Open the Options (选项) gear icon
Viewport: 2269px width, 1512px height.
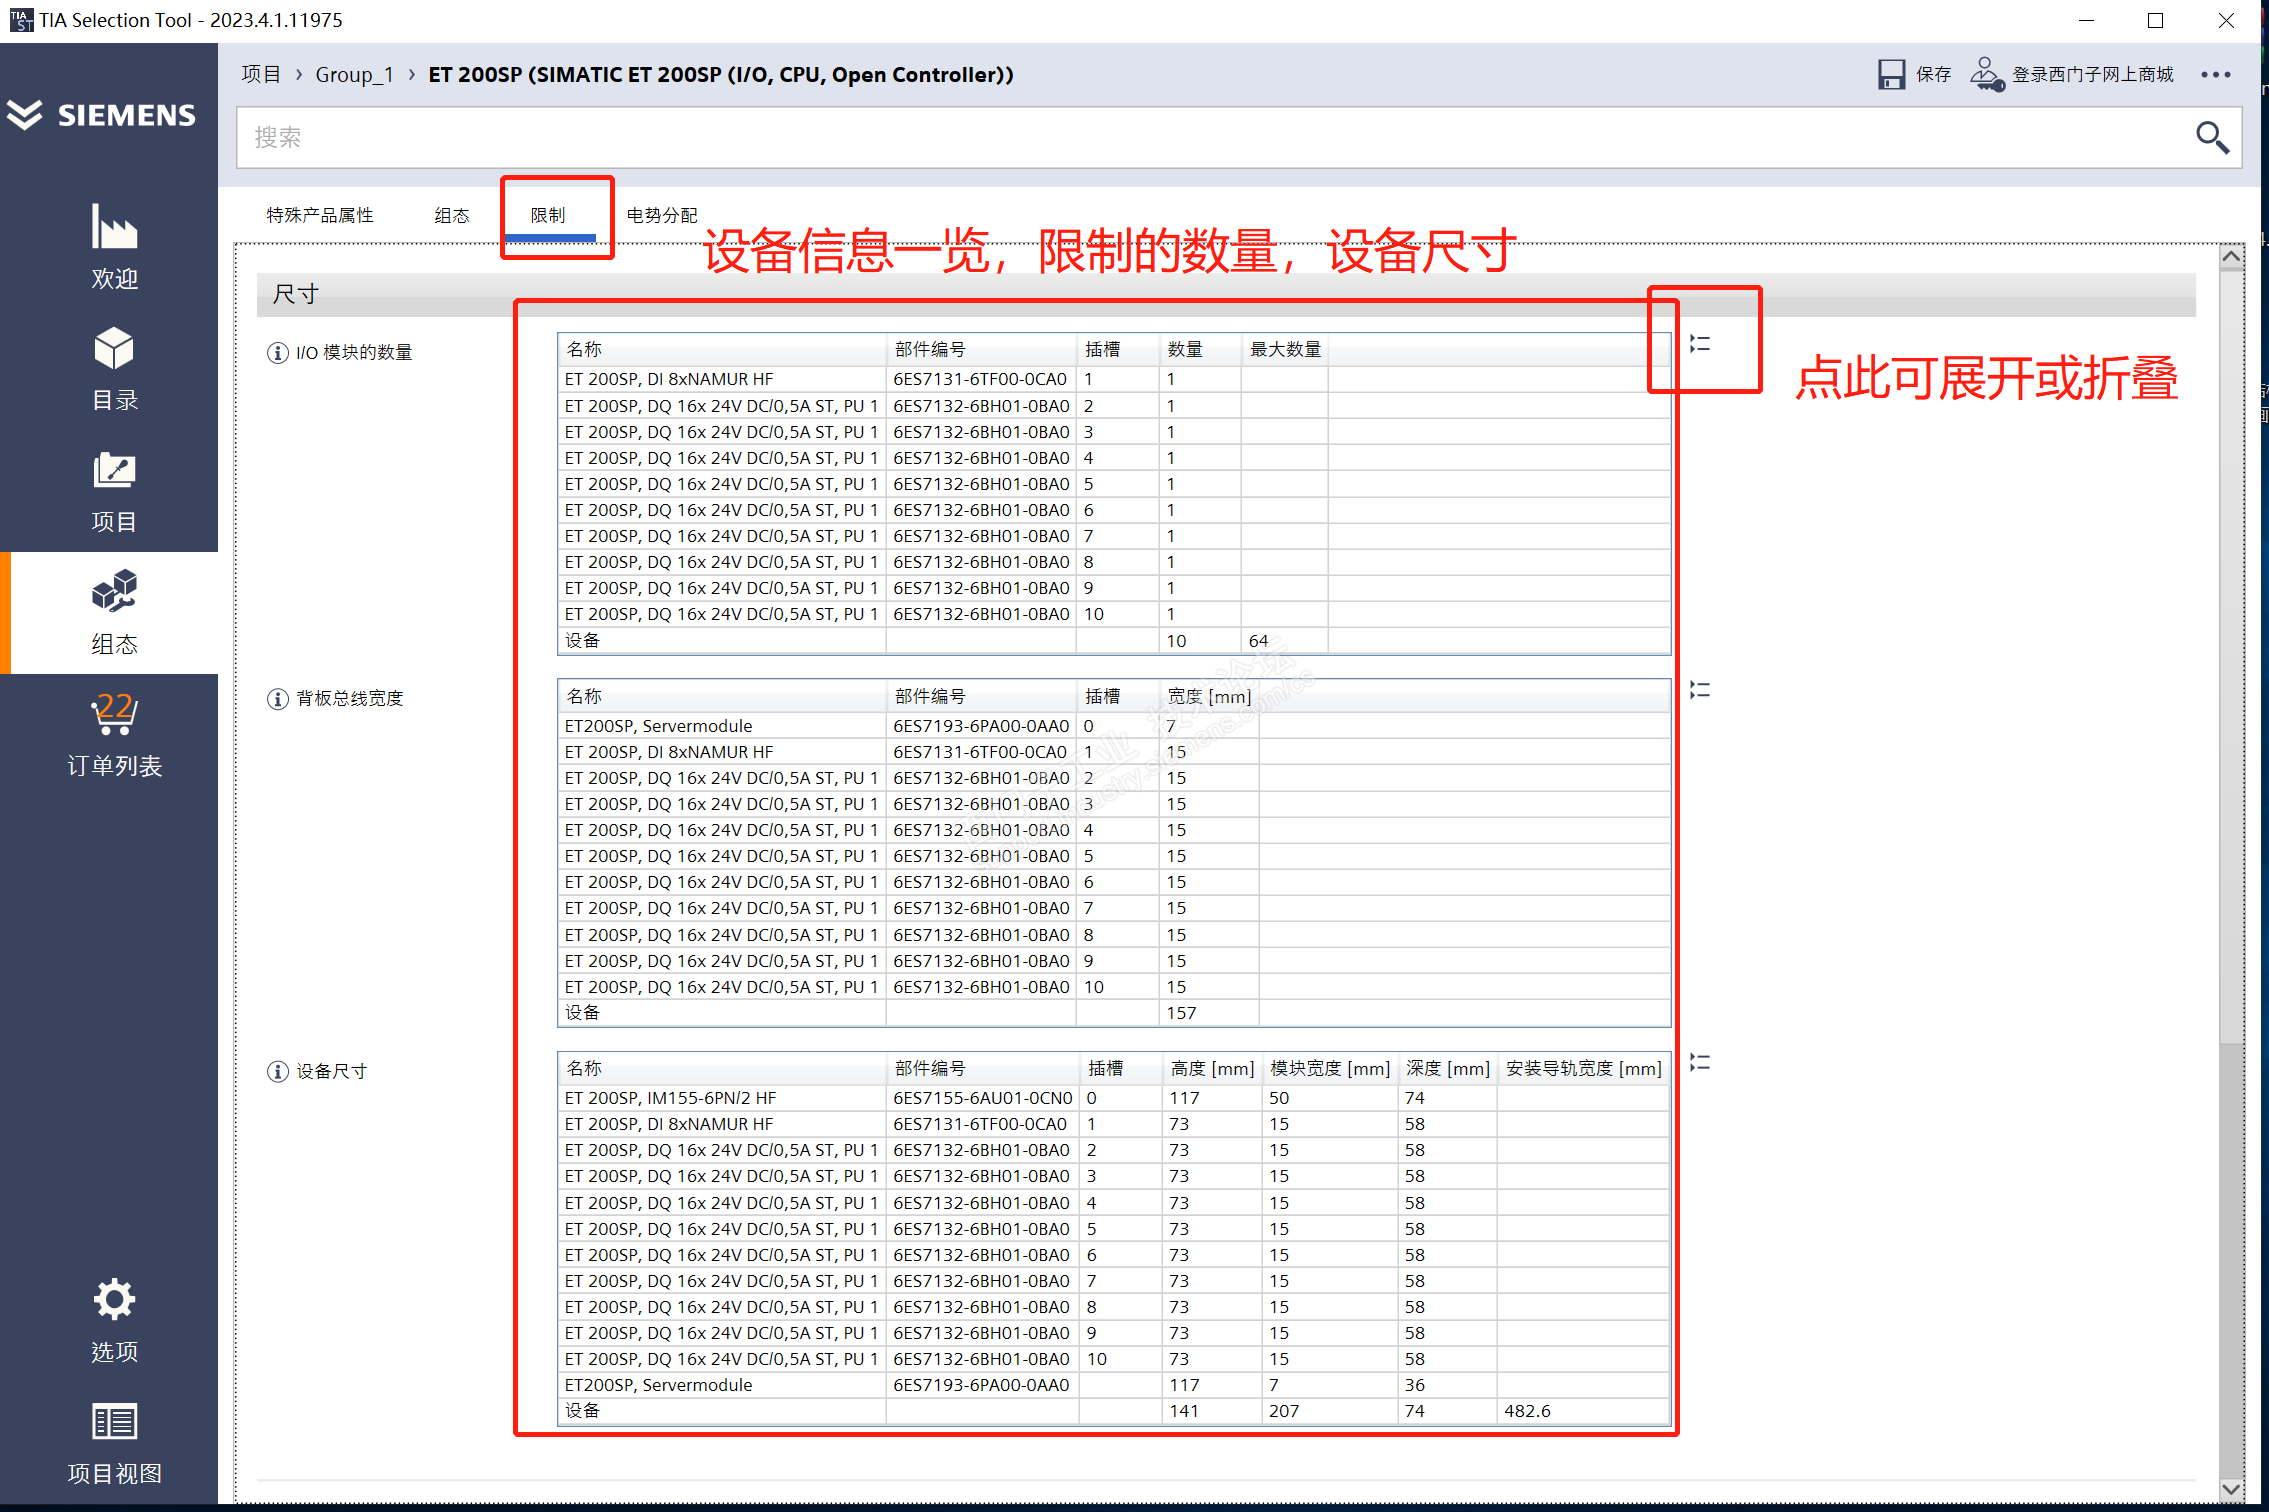(114, 1299)
